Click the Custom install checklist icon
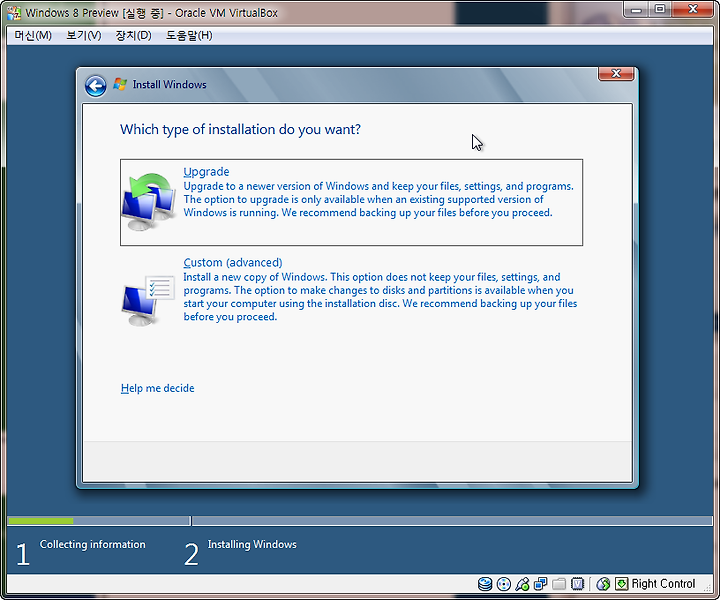This screenshot has height=600, width=720. click(149, 300)
